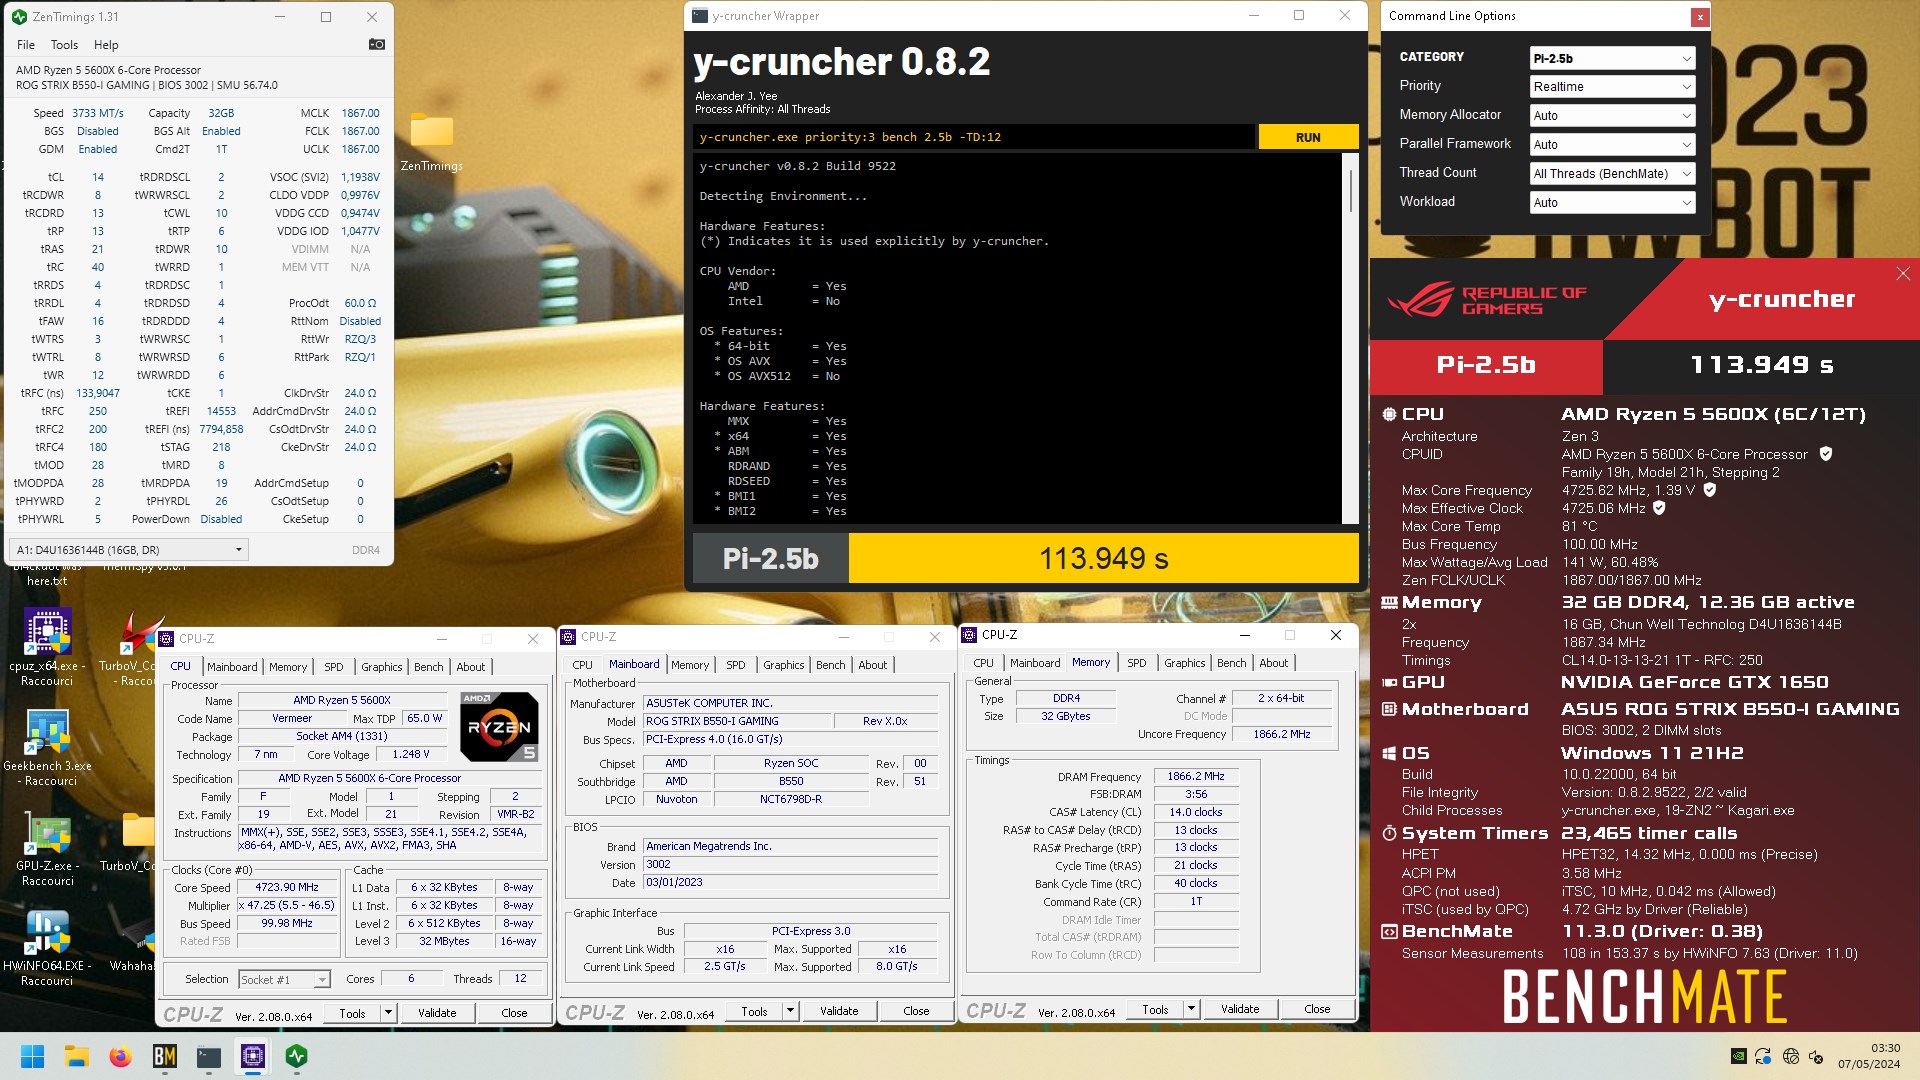This screenshot has height=1080, width=1920.
Task: Open ZenTimings Tools menu
Action: click(64, 45)
